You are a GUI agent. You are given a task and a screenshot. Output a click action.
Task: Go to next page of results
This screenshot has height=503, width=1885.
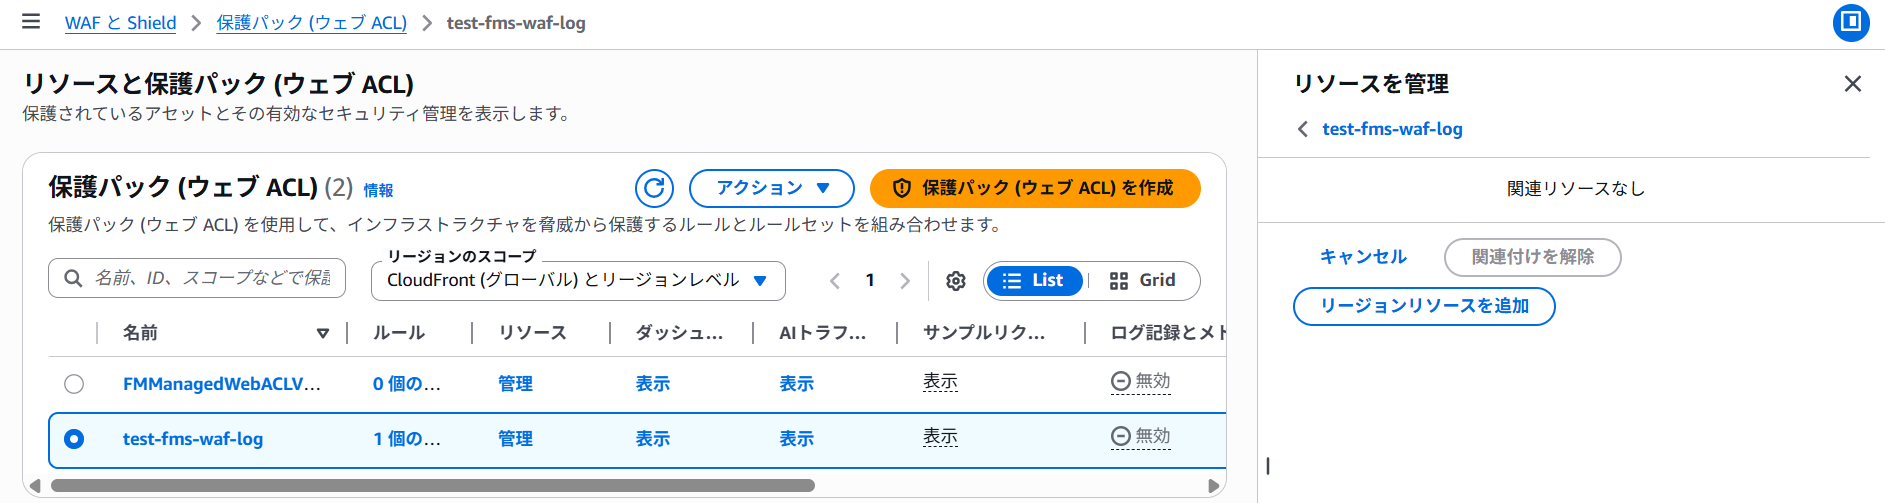tap(905, 281)
